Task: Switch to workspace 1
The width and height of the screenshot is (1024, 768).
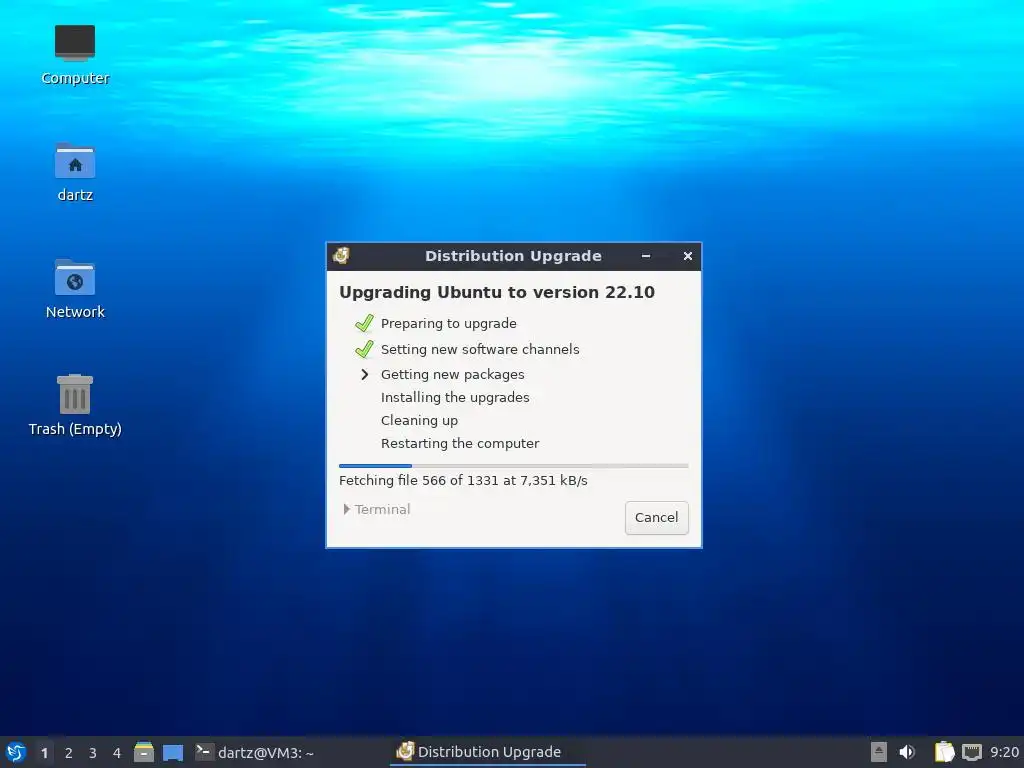Action: click(x=44, y=753)
